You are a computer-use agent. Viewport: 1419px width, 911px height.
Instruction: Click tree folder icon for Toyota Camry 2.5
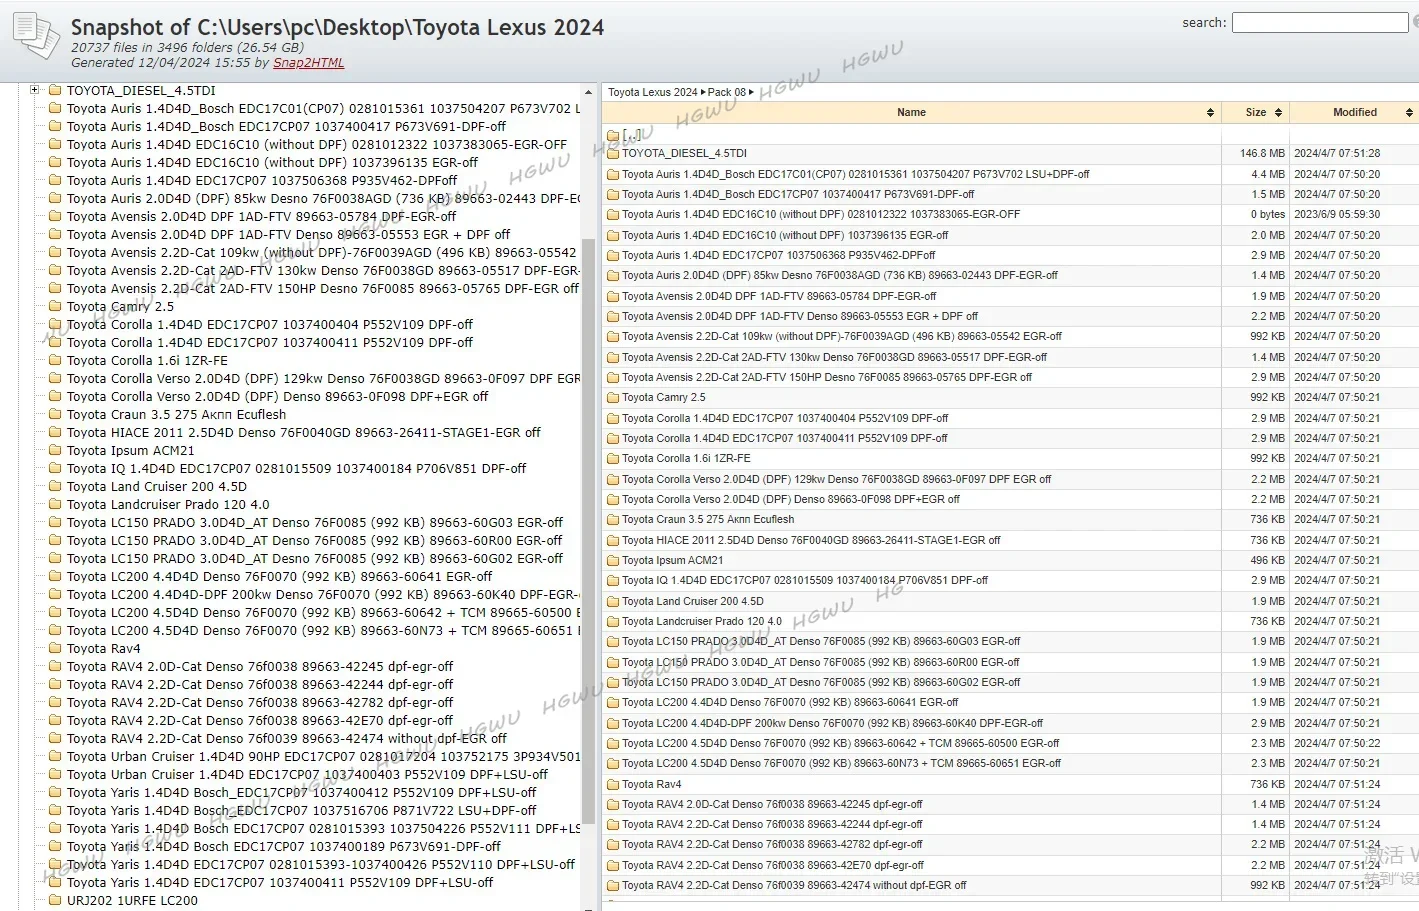[x=56, y=306]
